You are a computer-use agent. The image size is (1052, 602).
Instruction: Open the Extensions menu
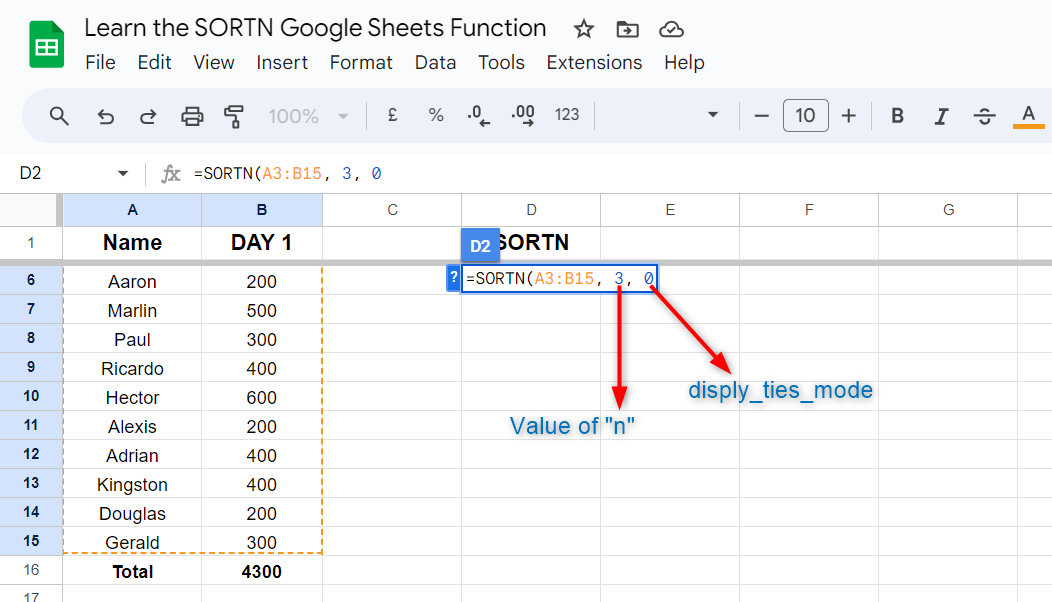[x=594, y=62]
